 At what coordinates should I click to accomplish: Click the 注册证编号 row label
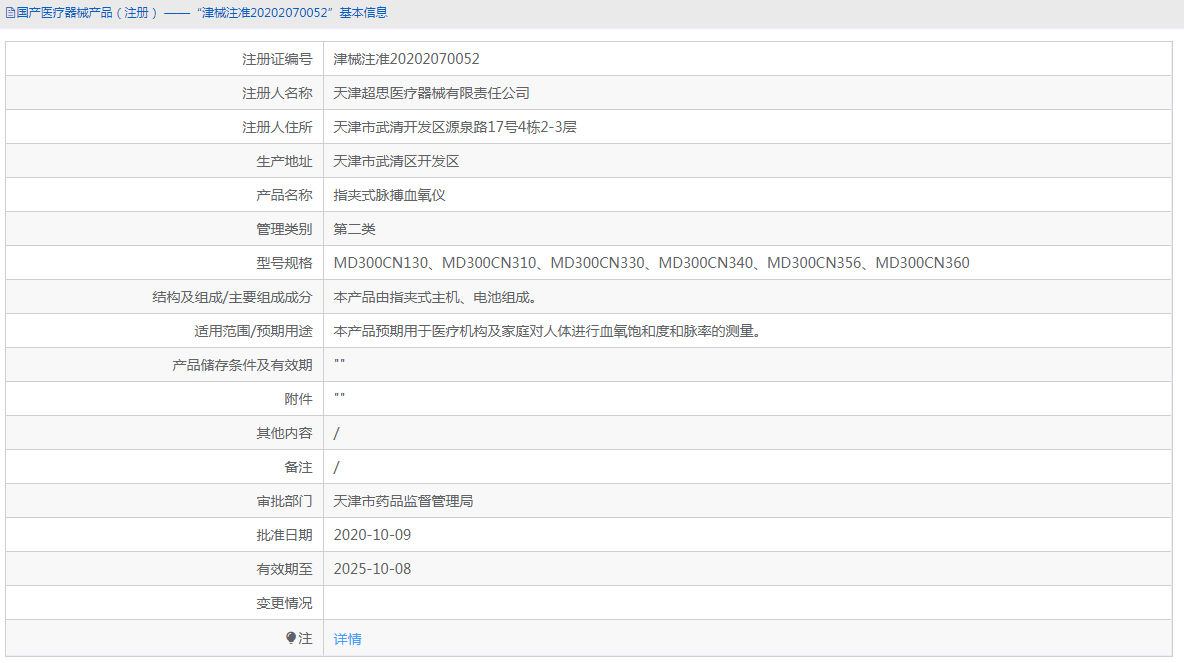pyautogui.click(x=280, y=58)
